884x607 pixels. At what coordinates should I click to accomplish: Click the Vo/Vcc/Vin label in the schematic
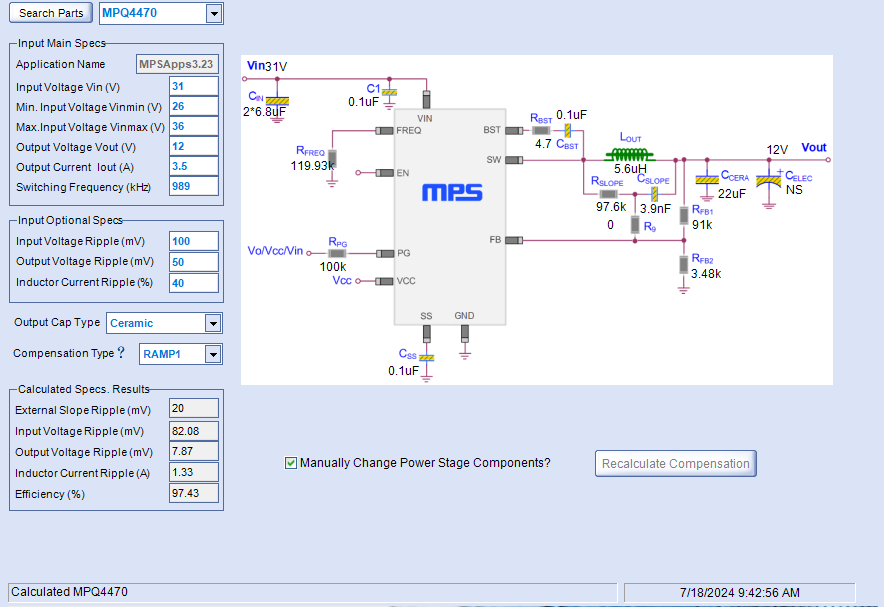click(x=275, y=251)
